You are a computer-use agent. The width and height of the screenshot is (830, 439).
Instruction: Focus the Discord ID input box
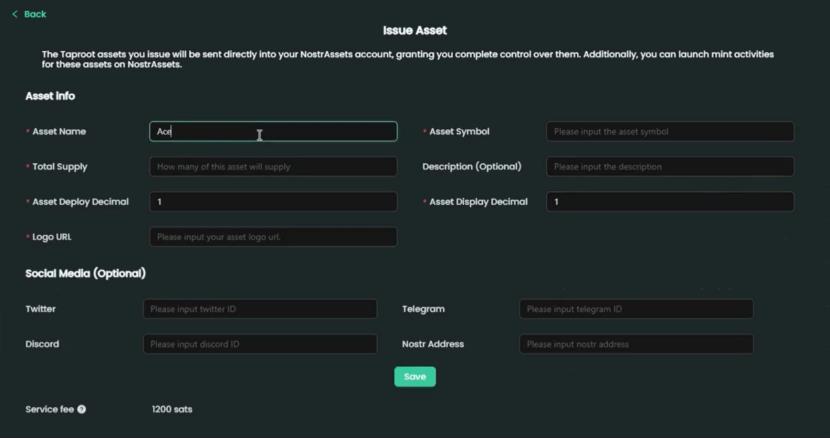point(260,345)
